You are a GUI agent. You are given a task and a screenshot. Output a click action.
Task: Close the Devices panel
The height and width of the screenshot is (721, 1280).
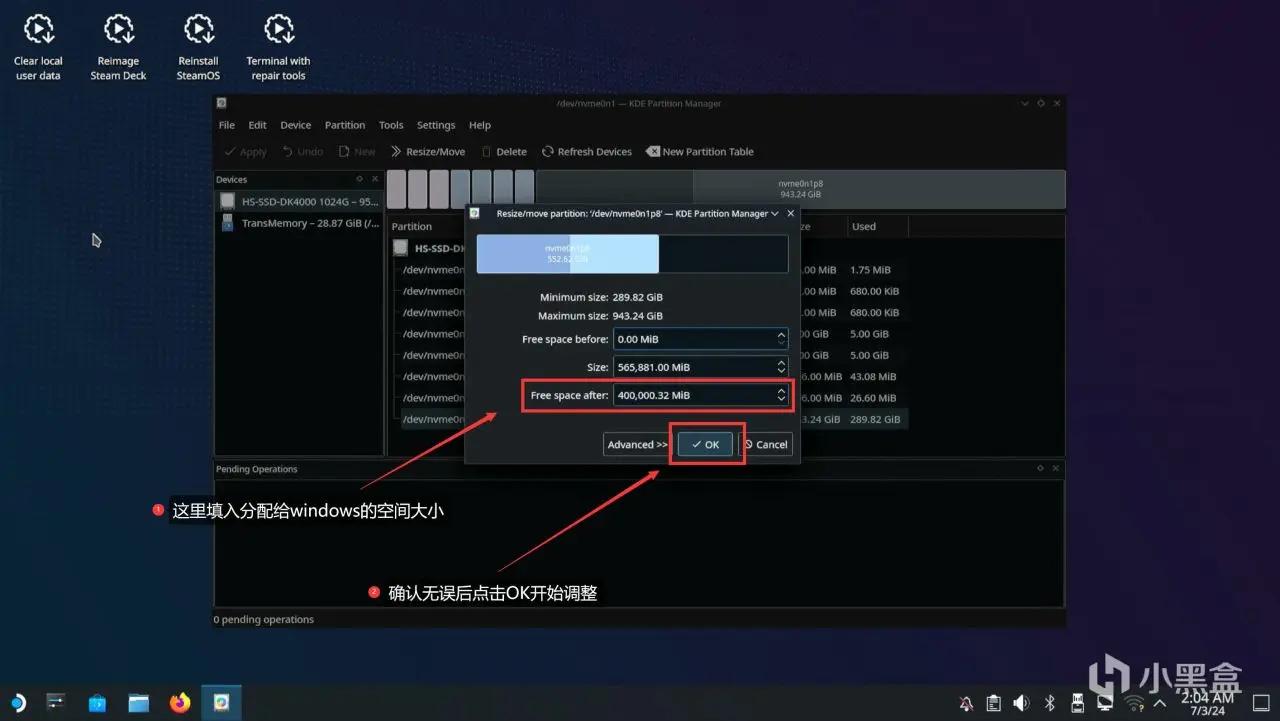[375, 179]
